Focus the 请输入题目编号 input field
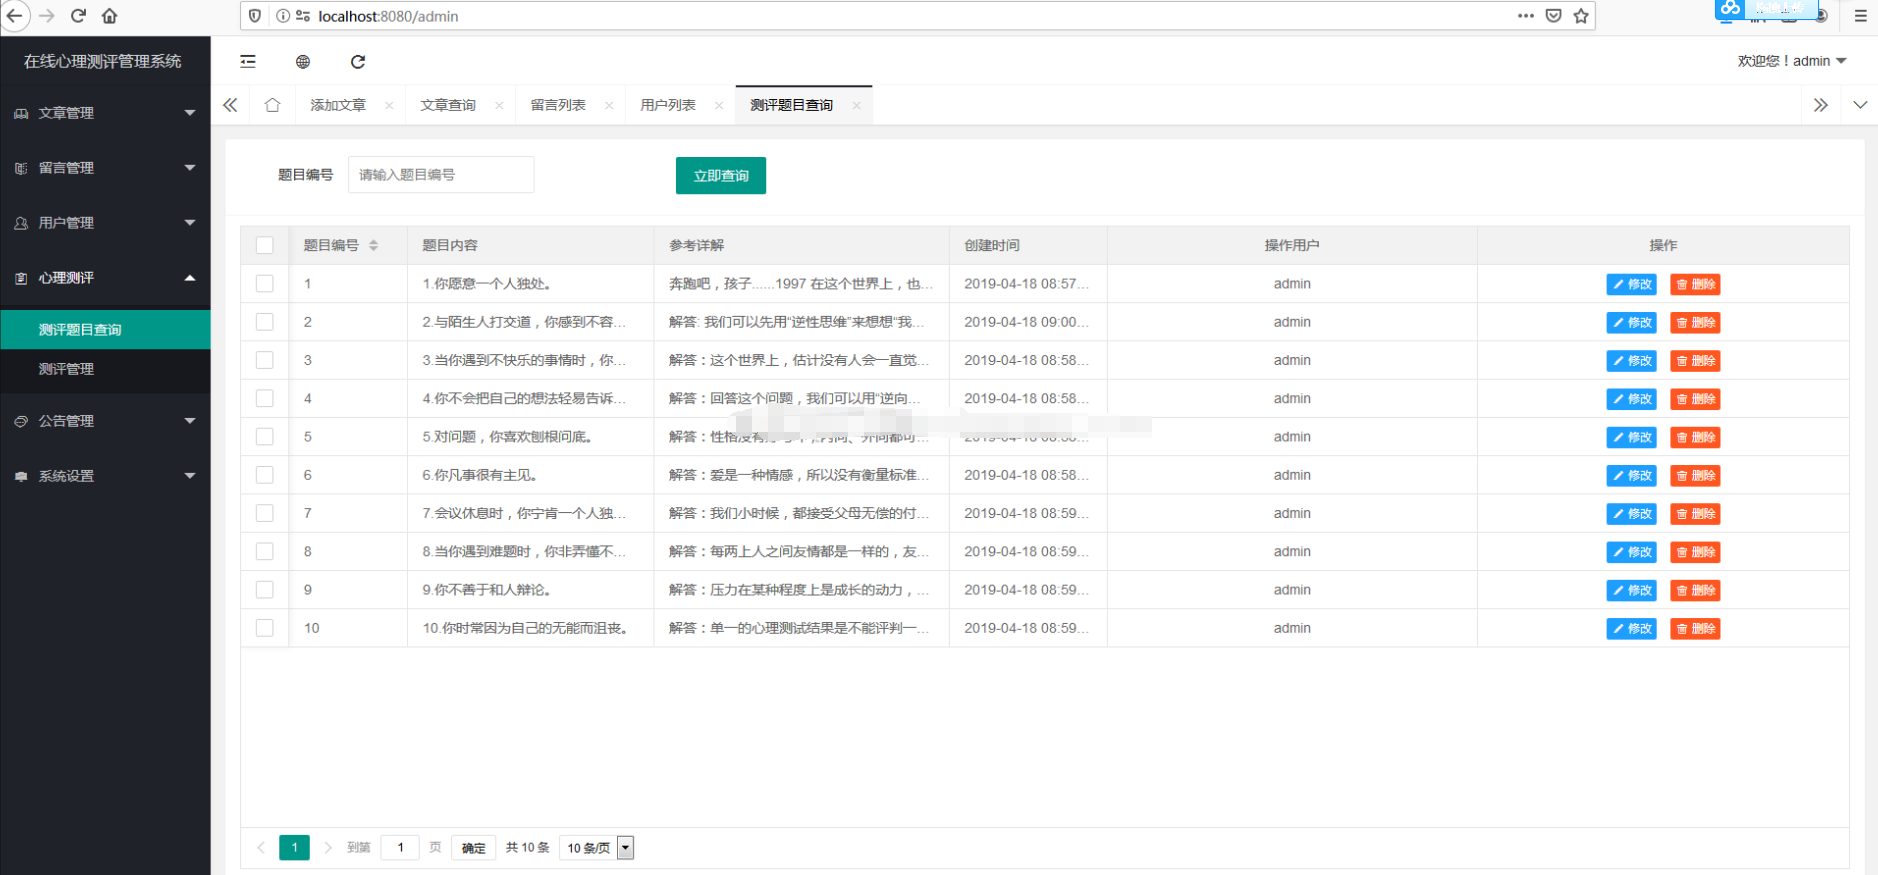This screenshot has width=1878, height=875. click(441, 175)
